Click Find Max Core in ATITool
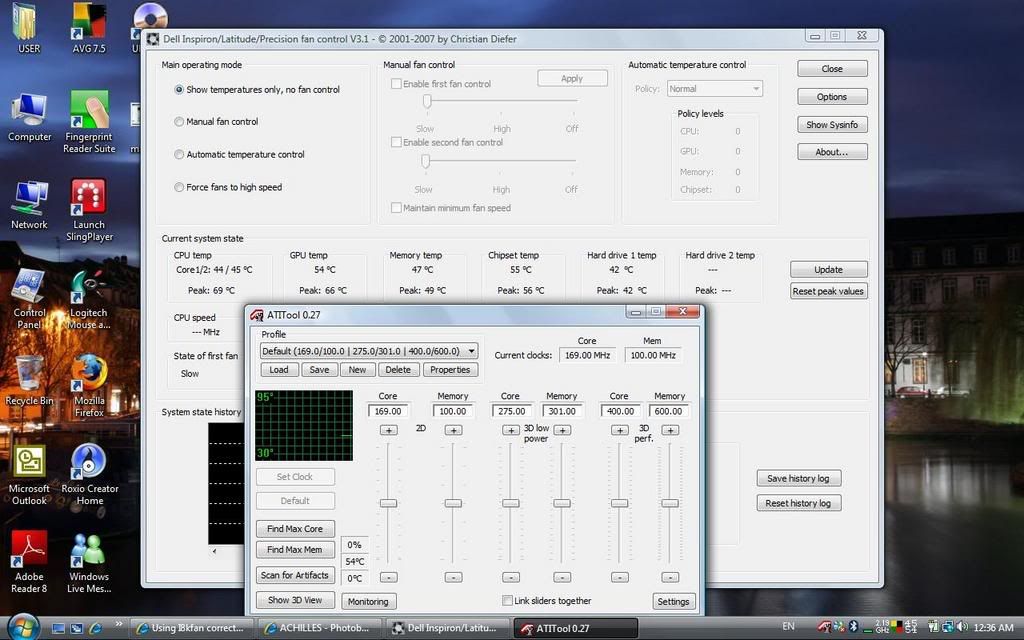Screen dimensions: 1024x640 (x=295, y=528)
